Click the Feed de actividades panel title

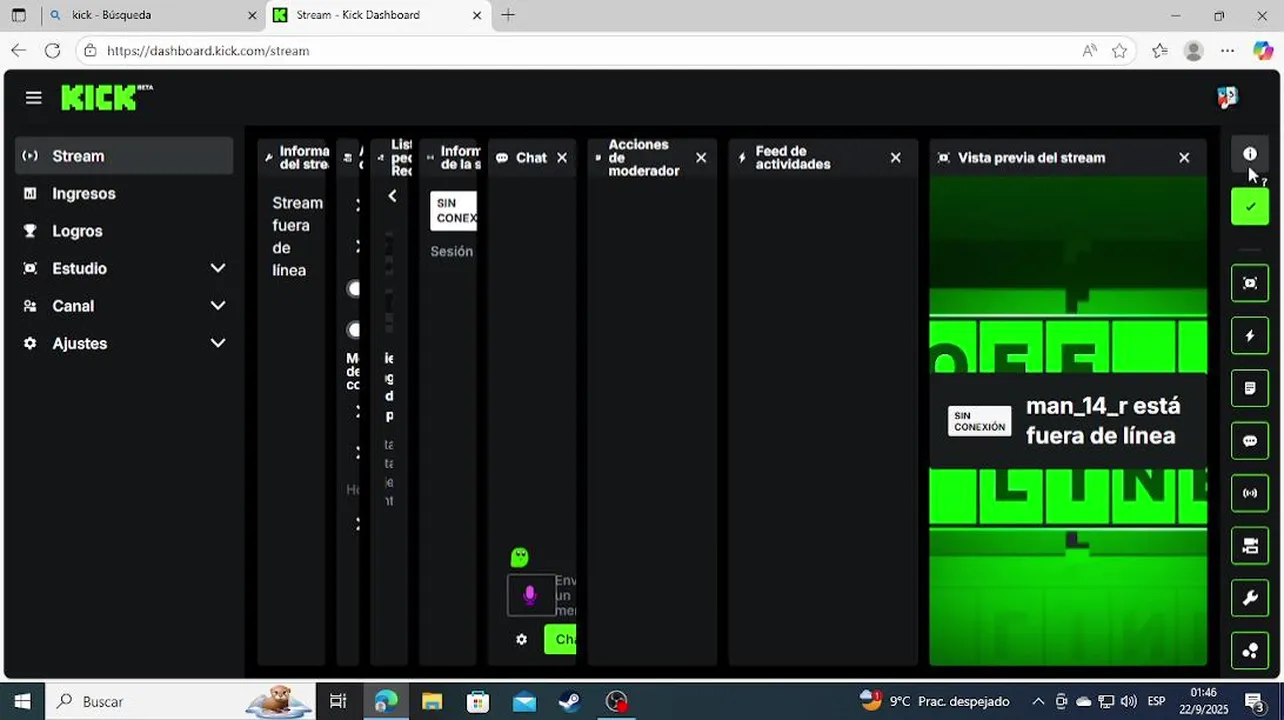point(793,157)
